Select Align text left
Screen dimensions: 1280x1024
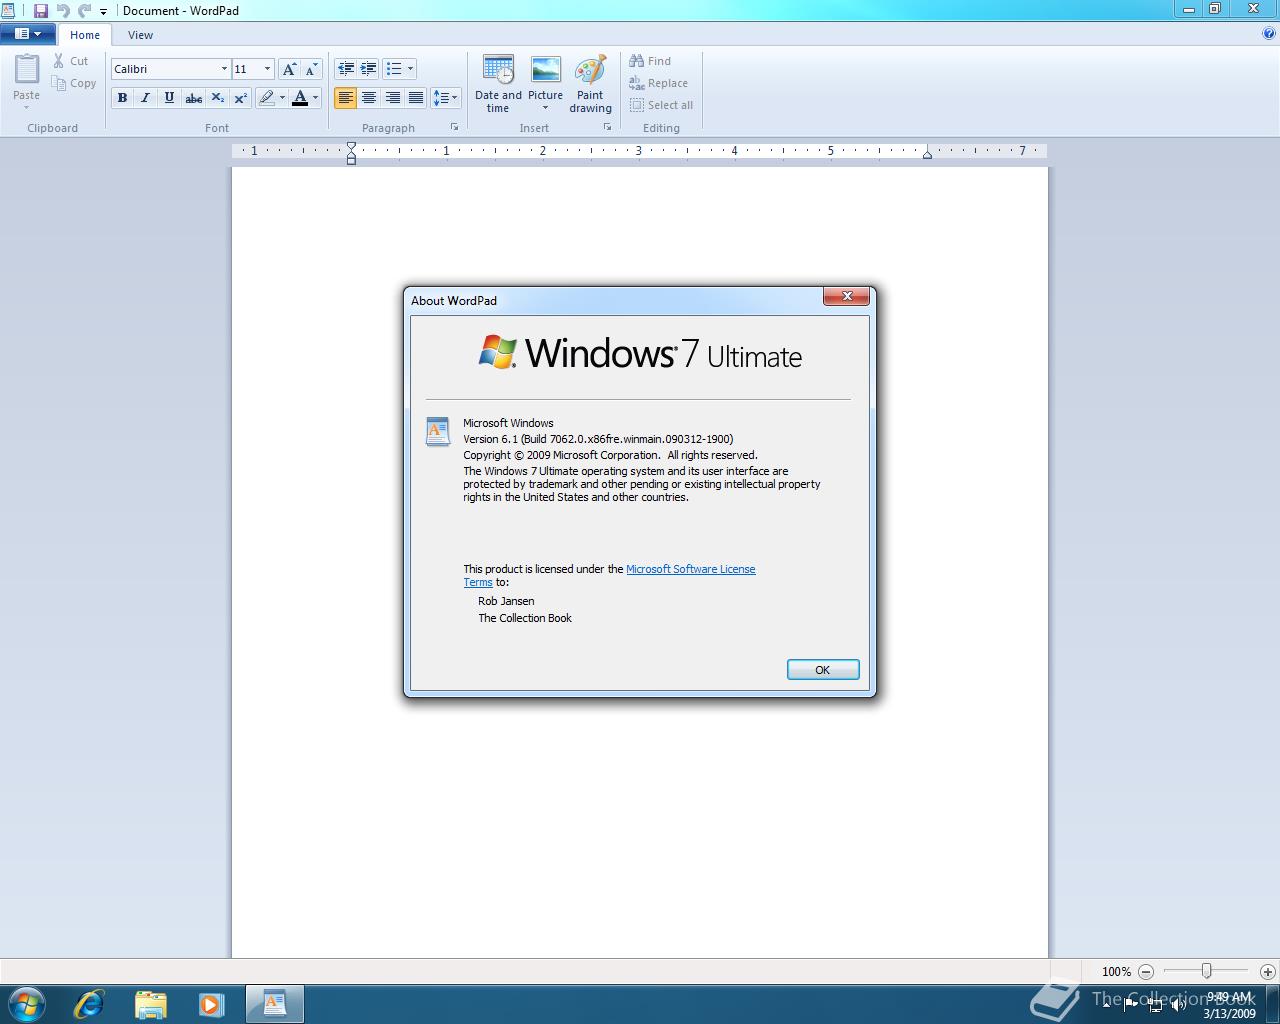(x=346, y=98)
